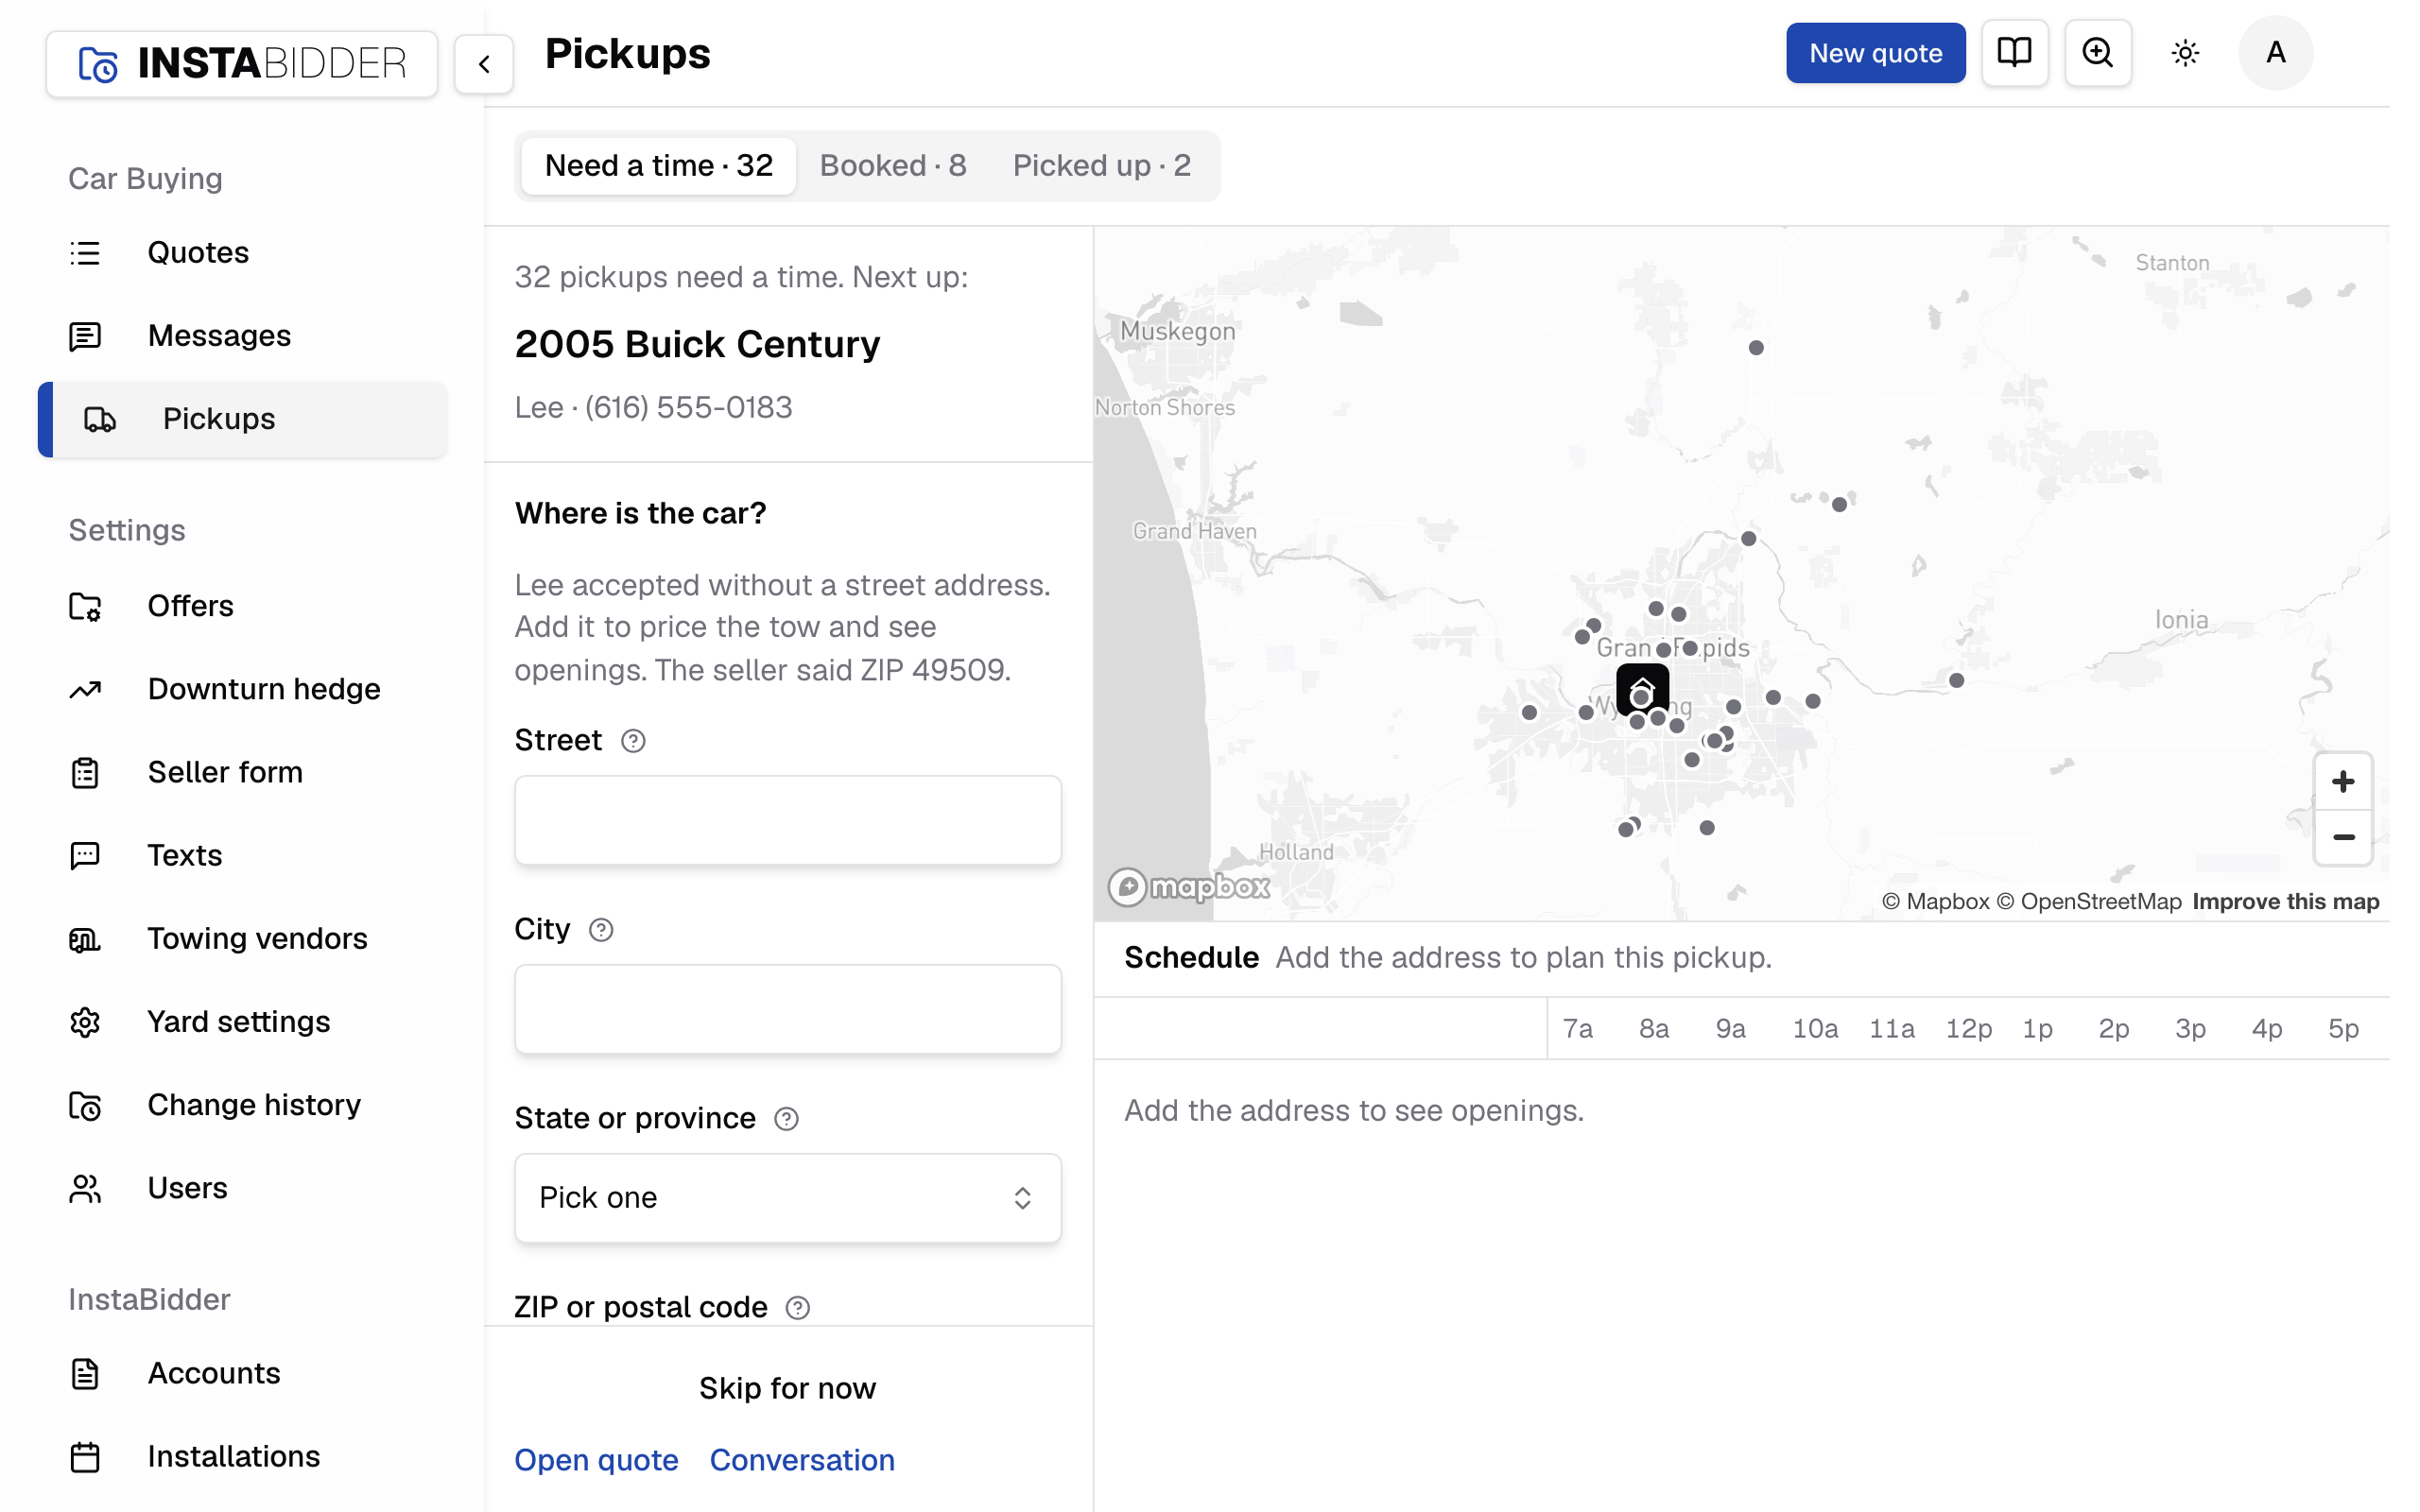The width and height of the screenshot is (2420, 1512).
Task: Click the State or province help icon
Action: point(787,1119)
